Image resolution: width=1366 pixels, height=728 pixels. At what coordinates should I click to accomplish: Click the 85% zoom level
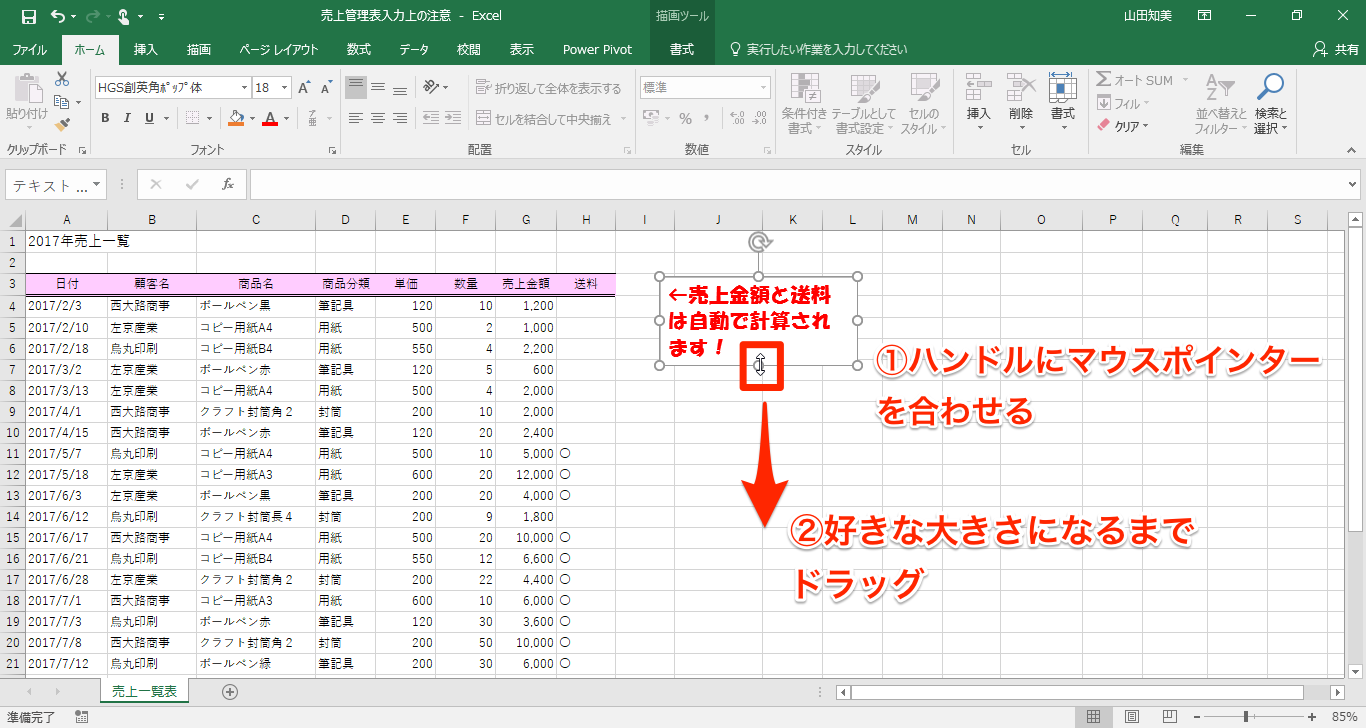tap(1343, 717)
